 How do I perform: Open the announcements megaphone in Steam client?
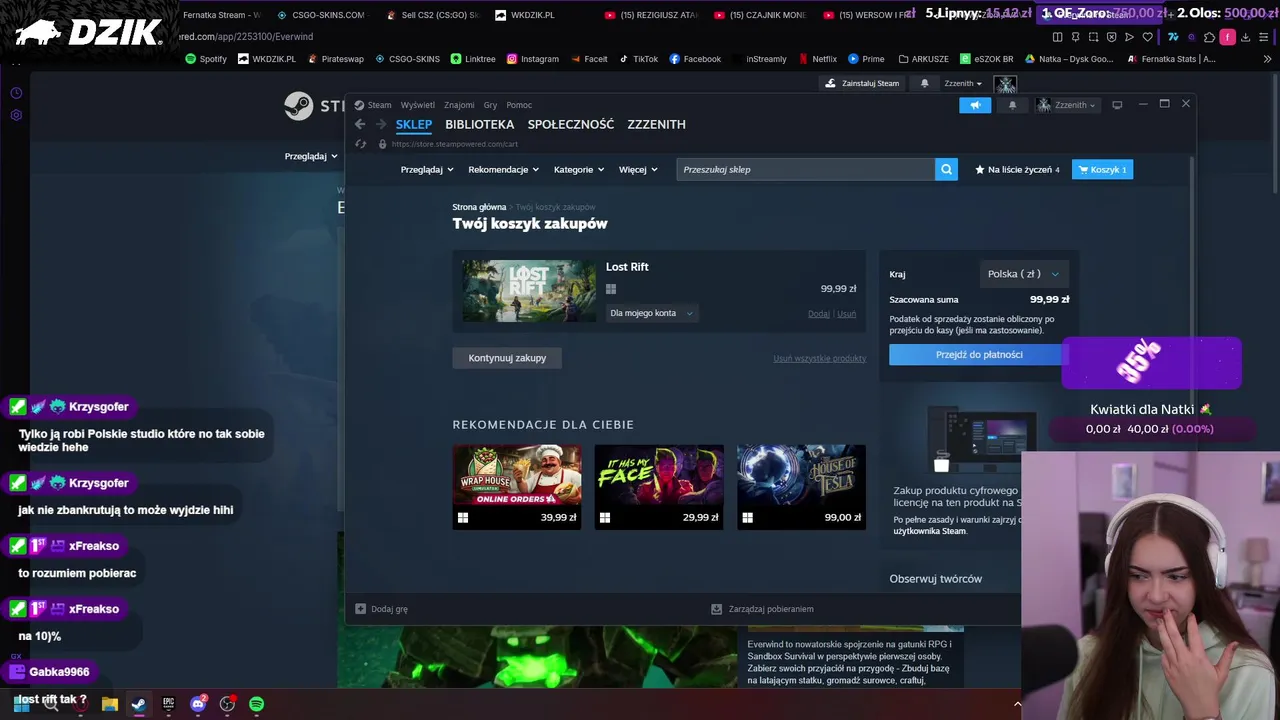(x=975, y=105)
